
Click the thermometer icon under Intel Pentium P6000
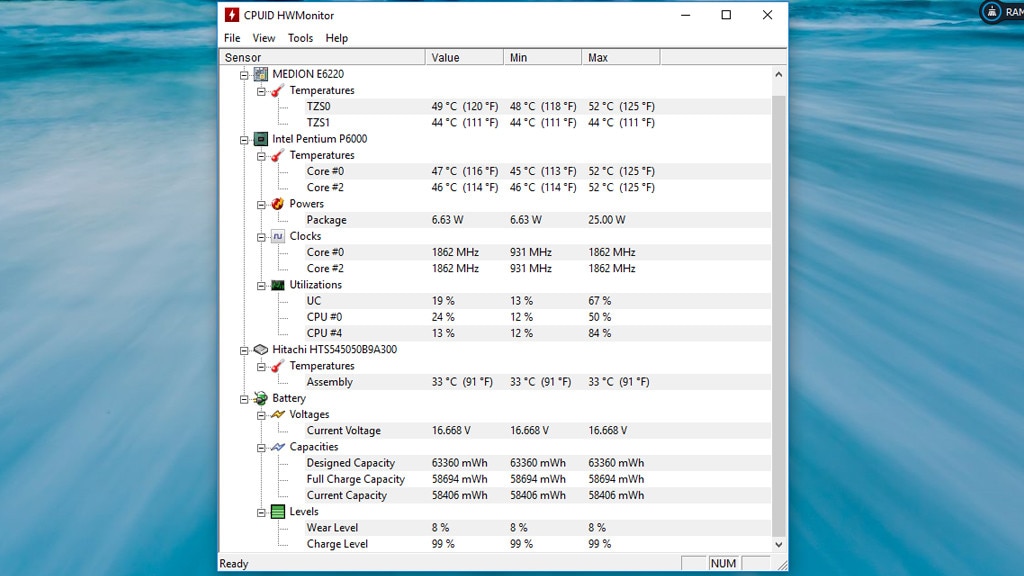point(278,155)
